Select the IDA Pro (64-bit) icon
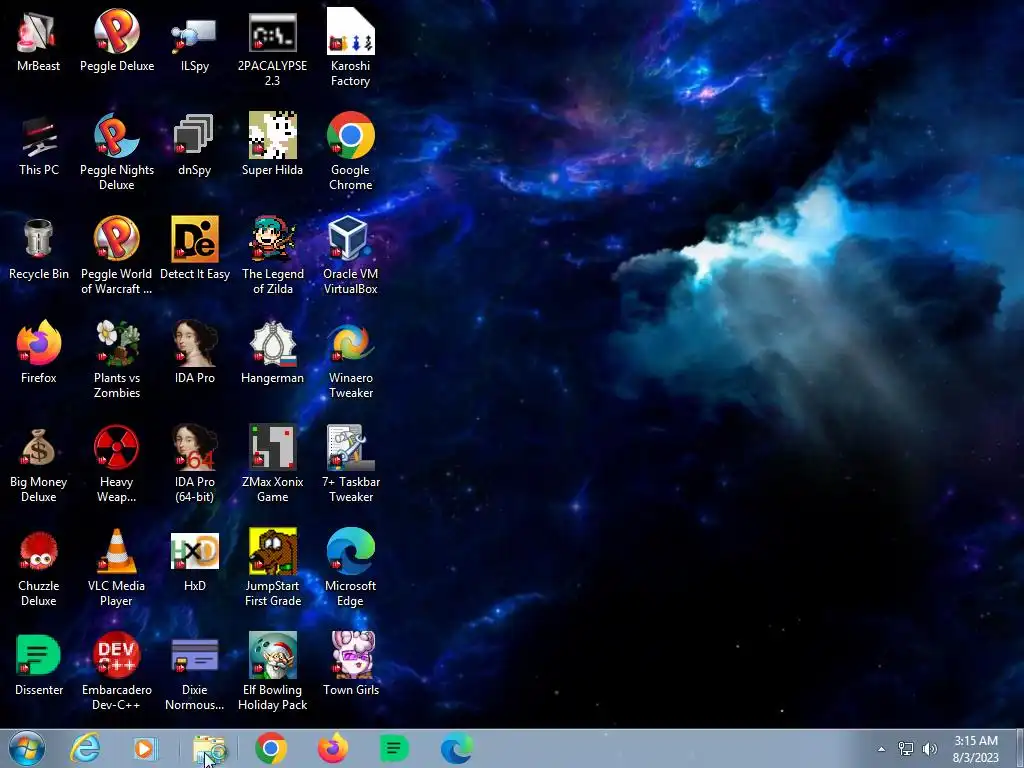The height and width of the screenshot is (768, 1024). (x=195, y=464)
